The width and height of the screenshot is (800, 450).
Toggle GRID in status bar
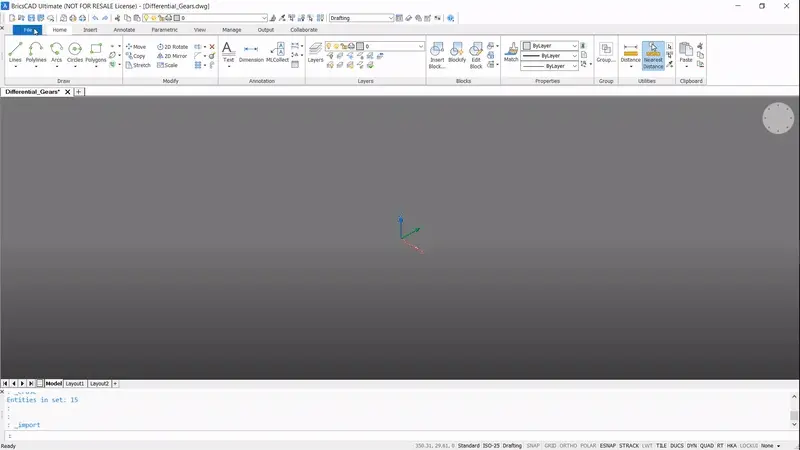click(x=550, y=445)
